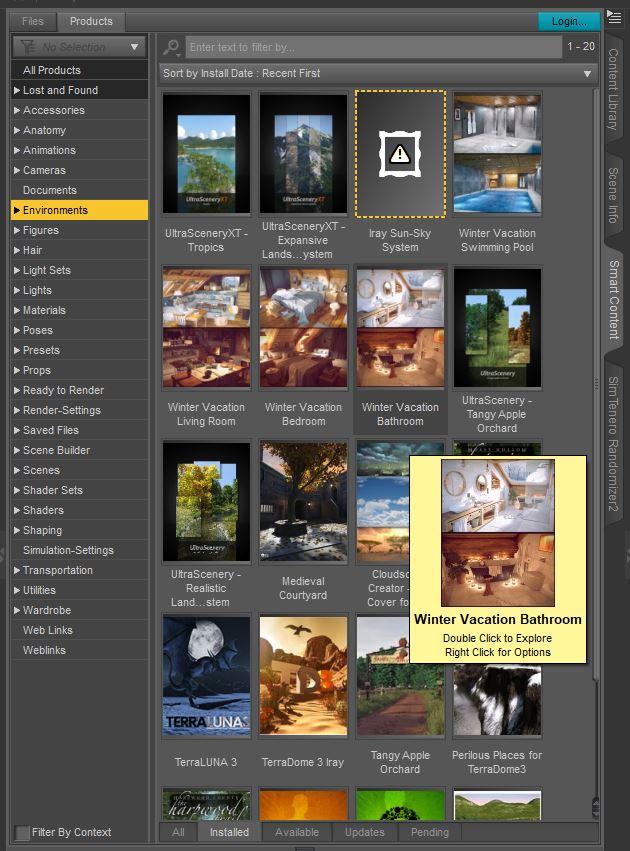Expand the Wardrobe category arrow

17,610
